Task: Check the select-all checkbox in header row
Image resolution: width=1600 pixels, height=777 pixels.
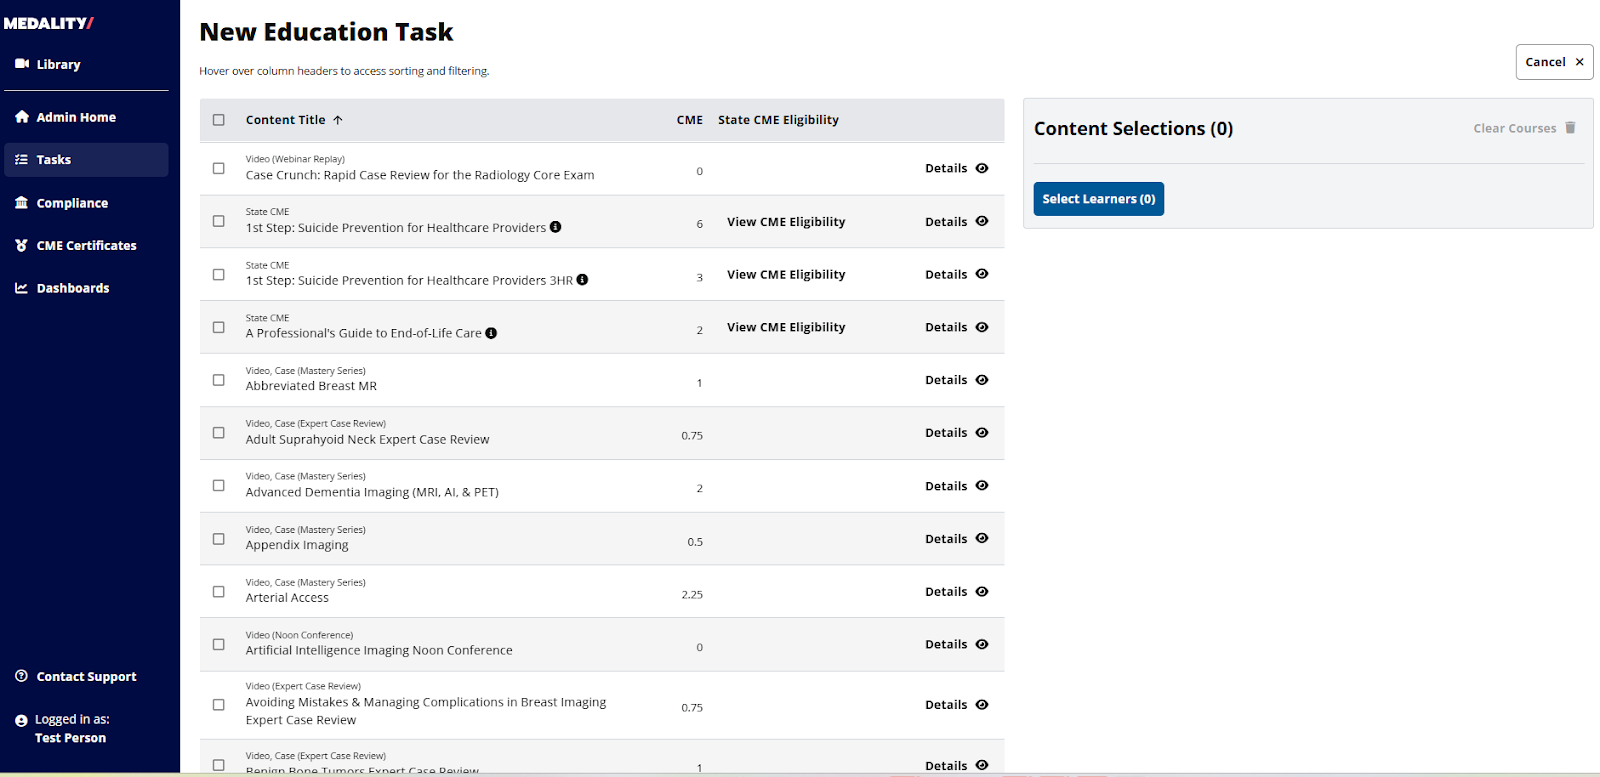Action: pyautogui.click(x=219, y=120)
